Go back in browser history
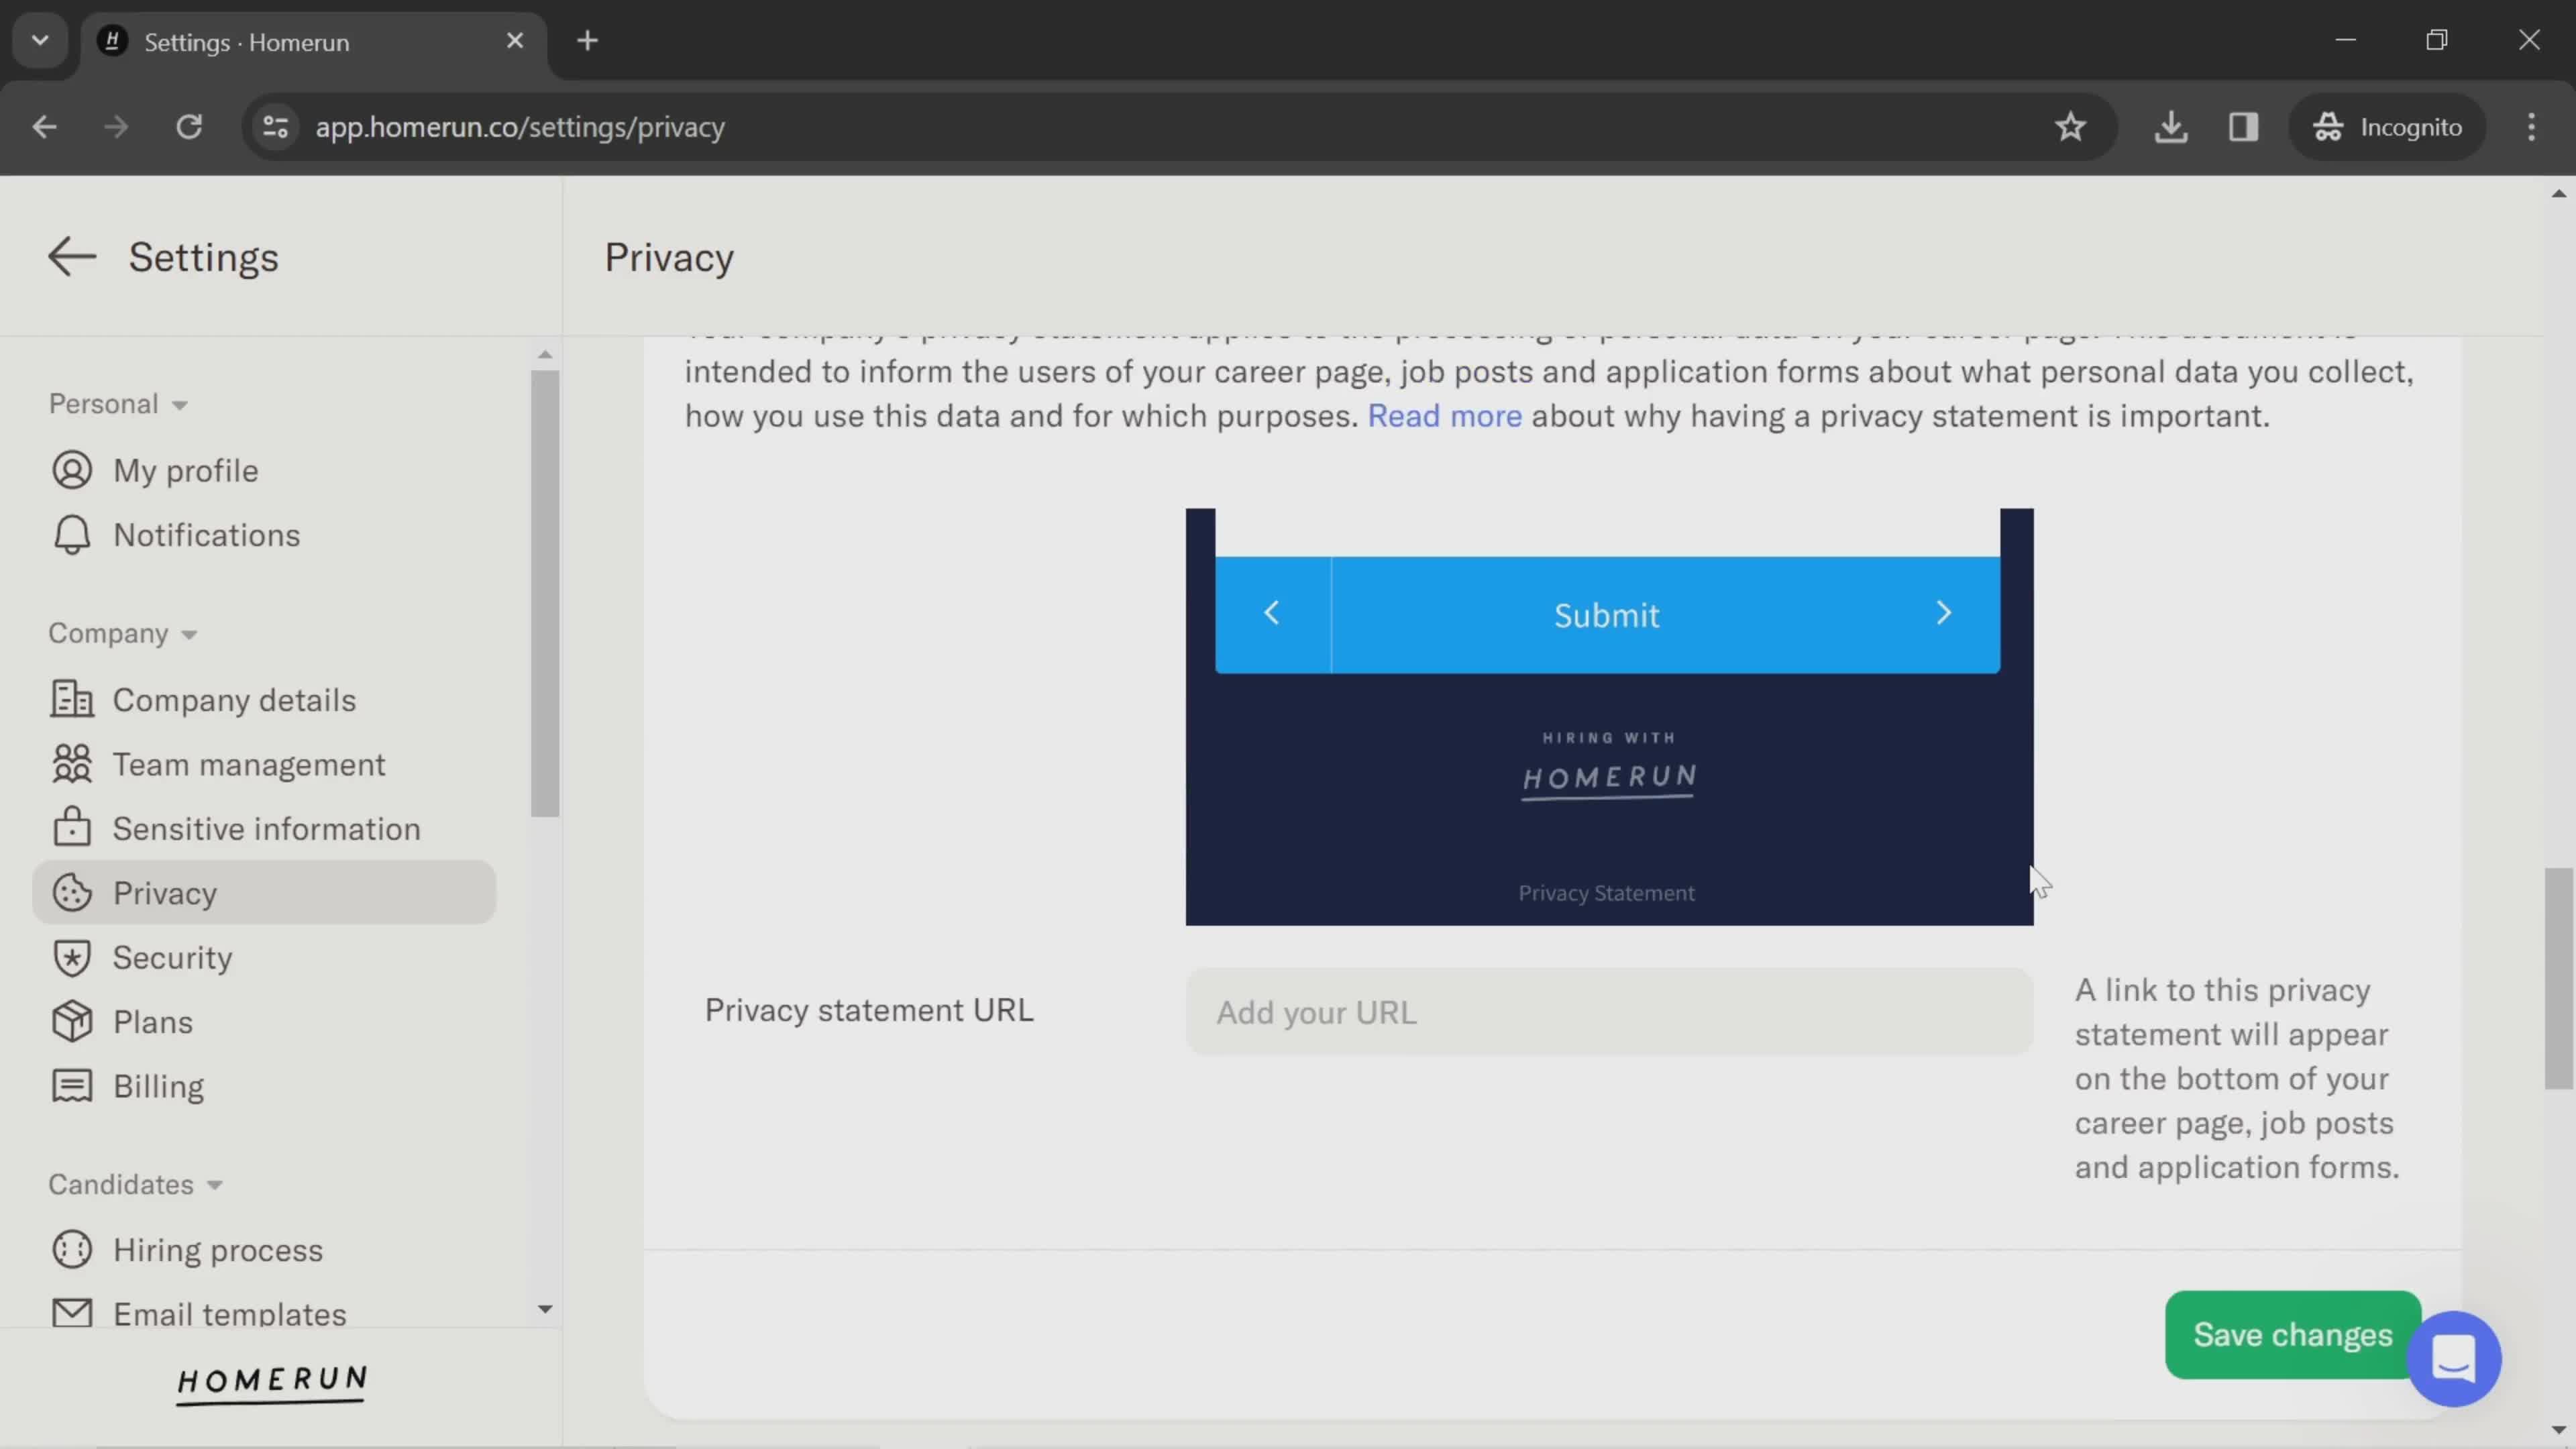The image size is (2576, 1449). tap(44, 127)
